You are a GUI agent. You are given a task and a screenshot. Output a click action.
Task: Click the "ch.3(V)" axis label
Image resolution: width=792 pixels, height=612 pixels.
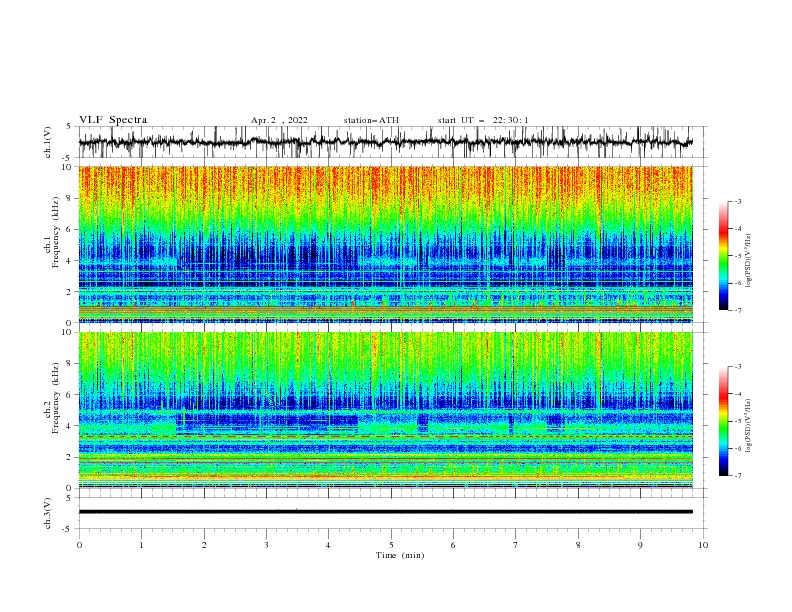pyautogui.click(x=48, y=513)
